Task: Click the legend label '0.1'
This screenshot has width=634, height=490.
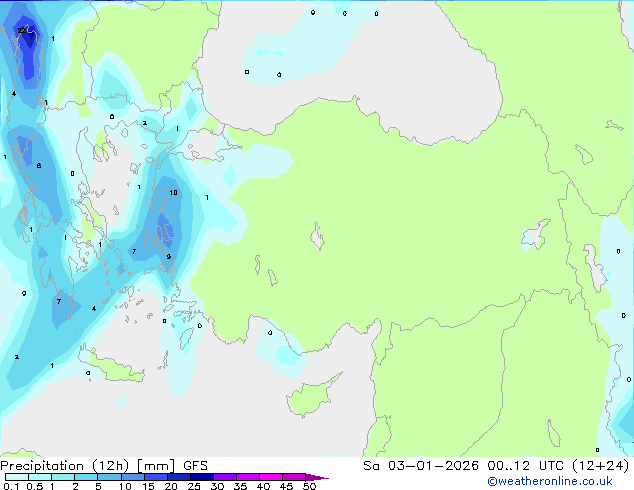Action: [x=11, y=486]
